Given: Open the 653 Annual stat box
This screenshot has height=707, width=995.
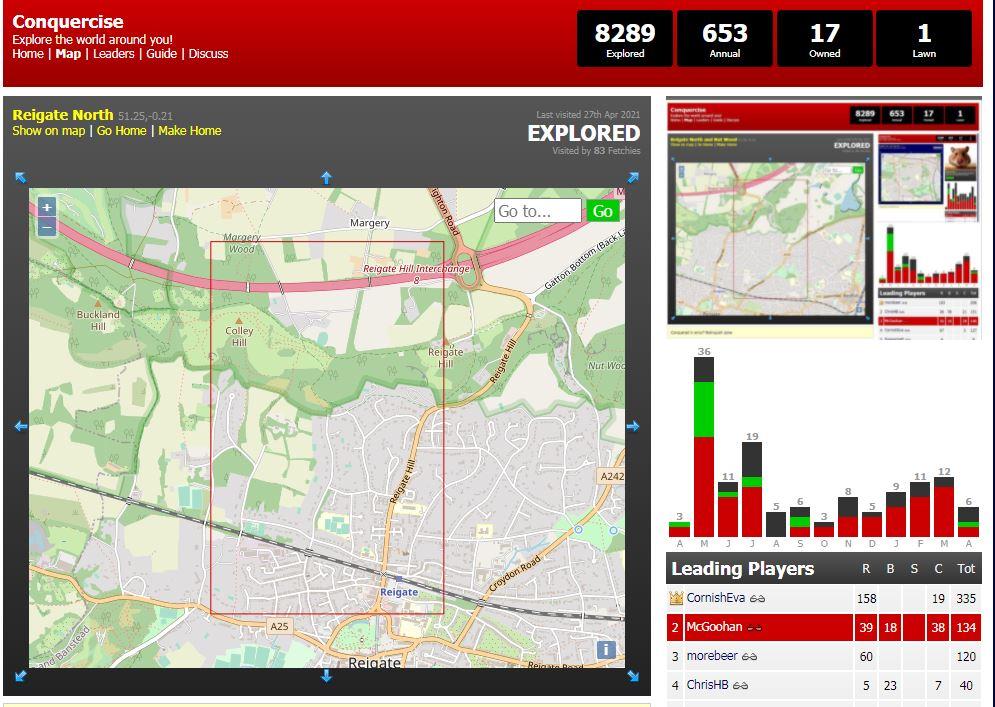Looking at the screenshot, I should click(725, 39).
